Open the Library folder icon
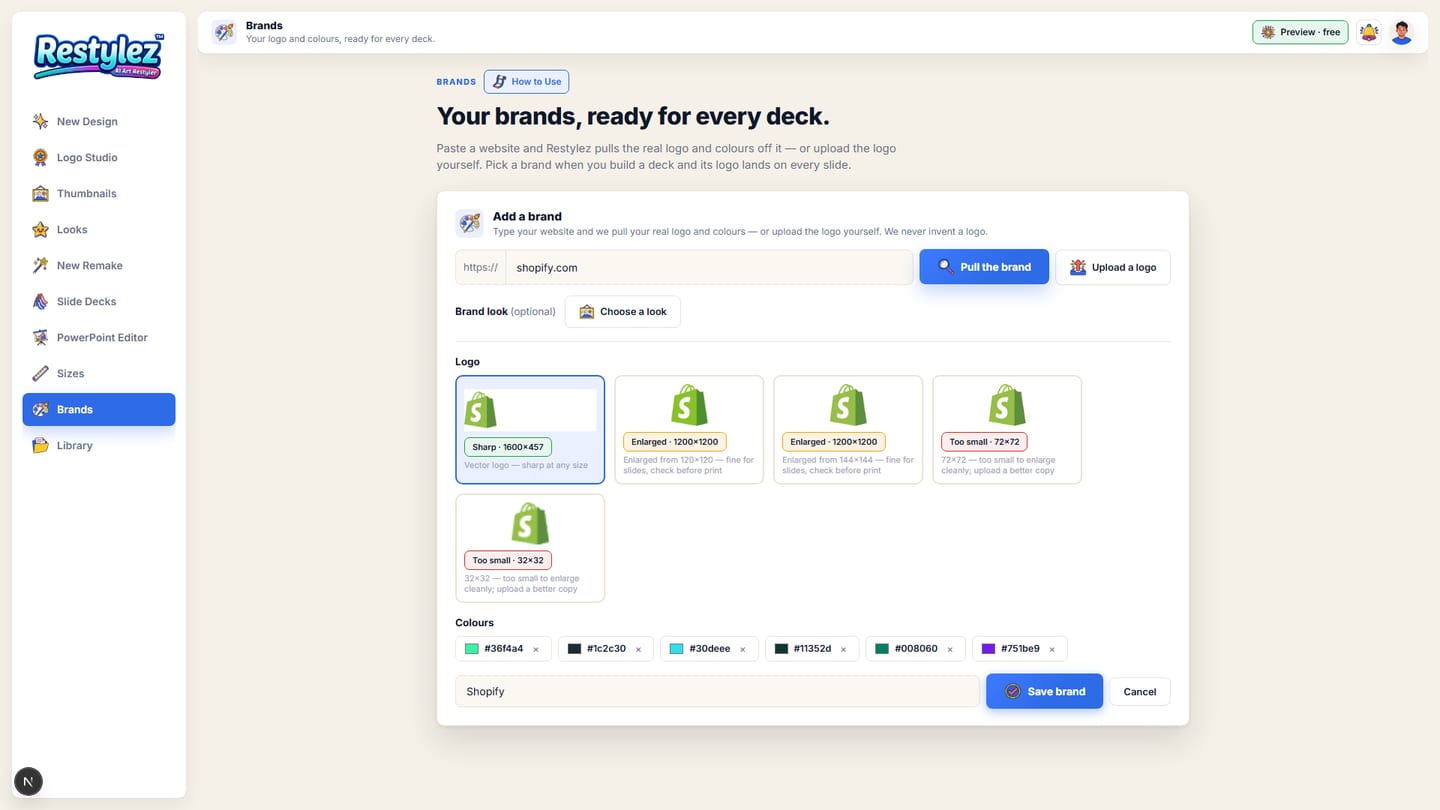This screenshot has width=1440, height=810. (x=40, y=445)
